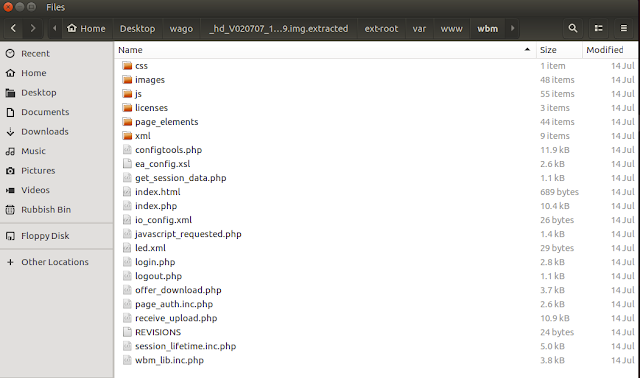
Task: Select the REVISIONS file name
Action: click(x=158, y=332)
